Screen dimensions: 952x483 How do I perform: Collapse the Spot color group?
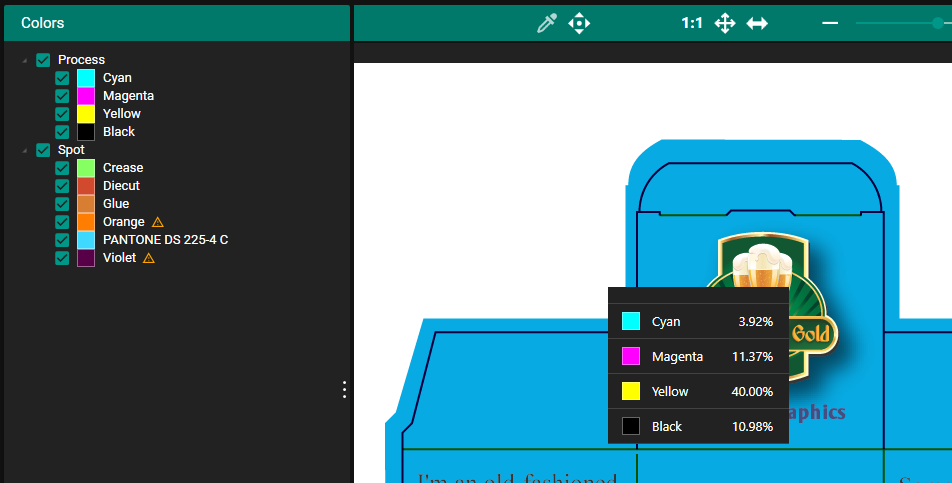24,151
